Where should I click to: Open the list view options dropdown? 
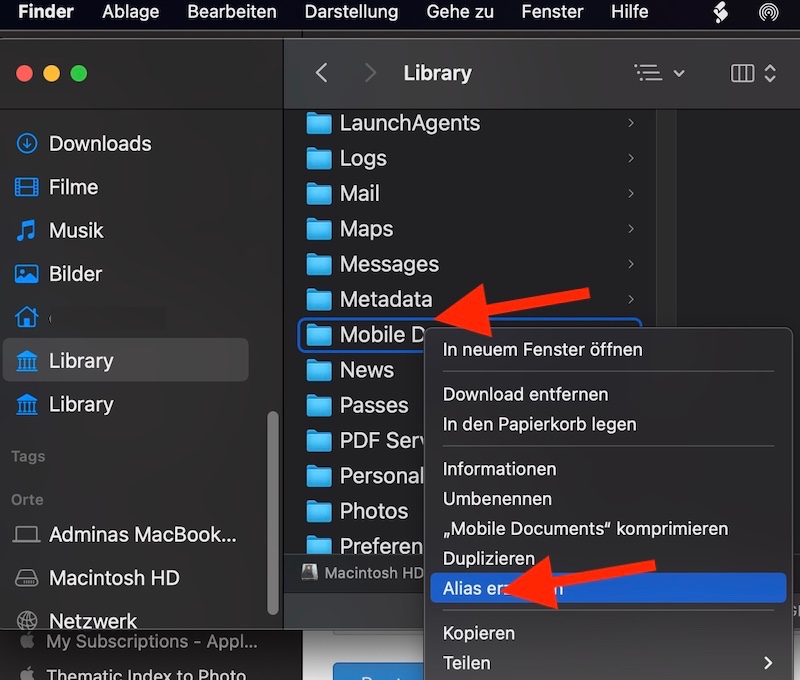659,73
